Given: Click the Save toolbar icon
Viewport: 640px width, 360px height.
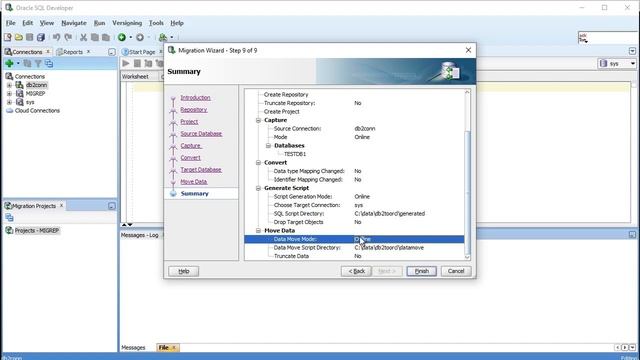Looking at the screenshot, I should [29, 38].
